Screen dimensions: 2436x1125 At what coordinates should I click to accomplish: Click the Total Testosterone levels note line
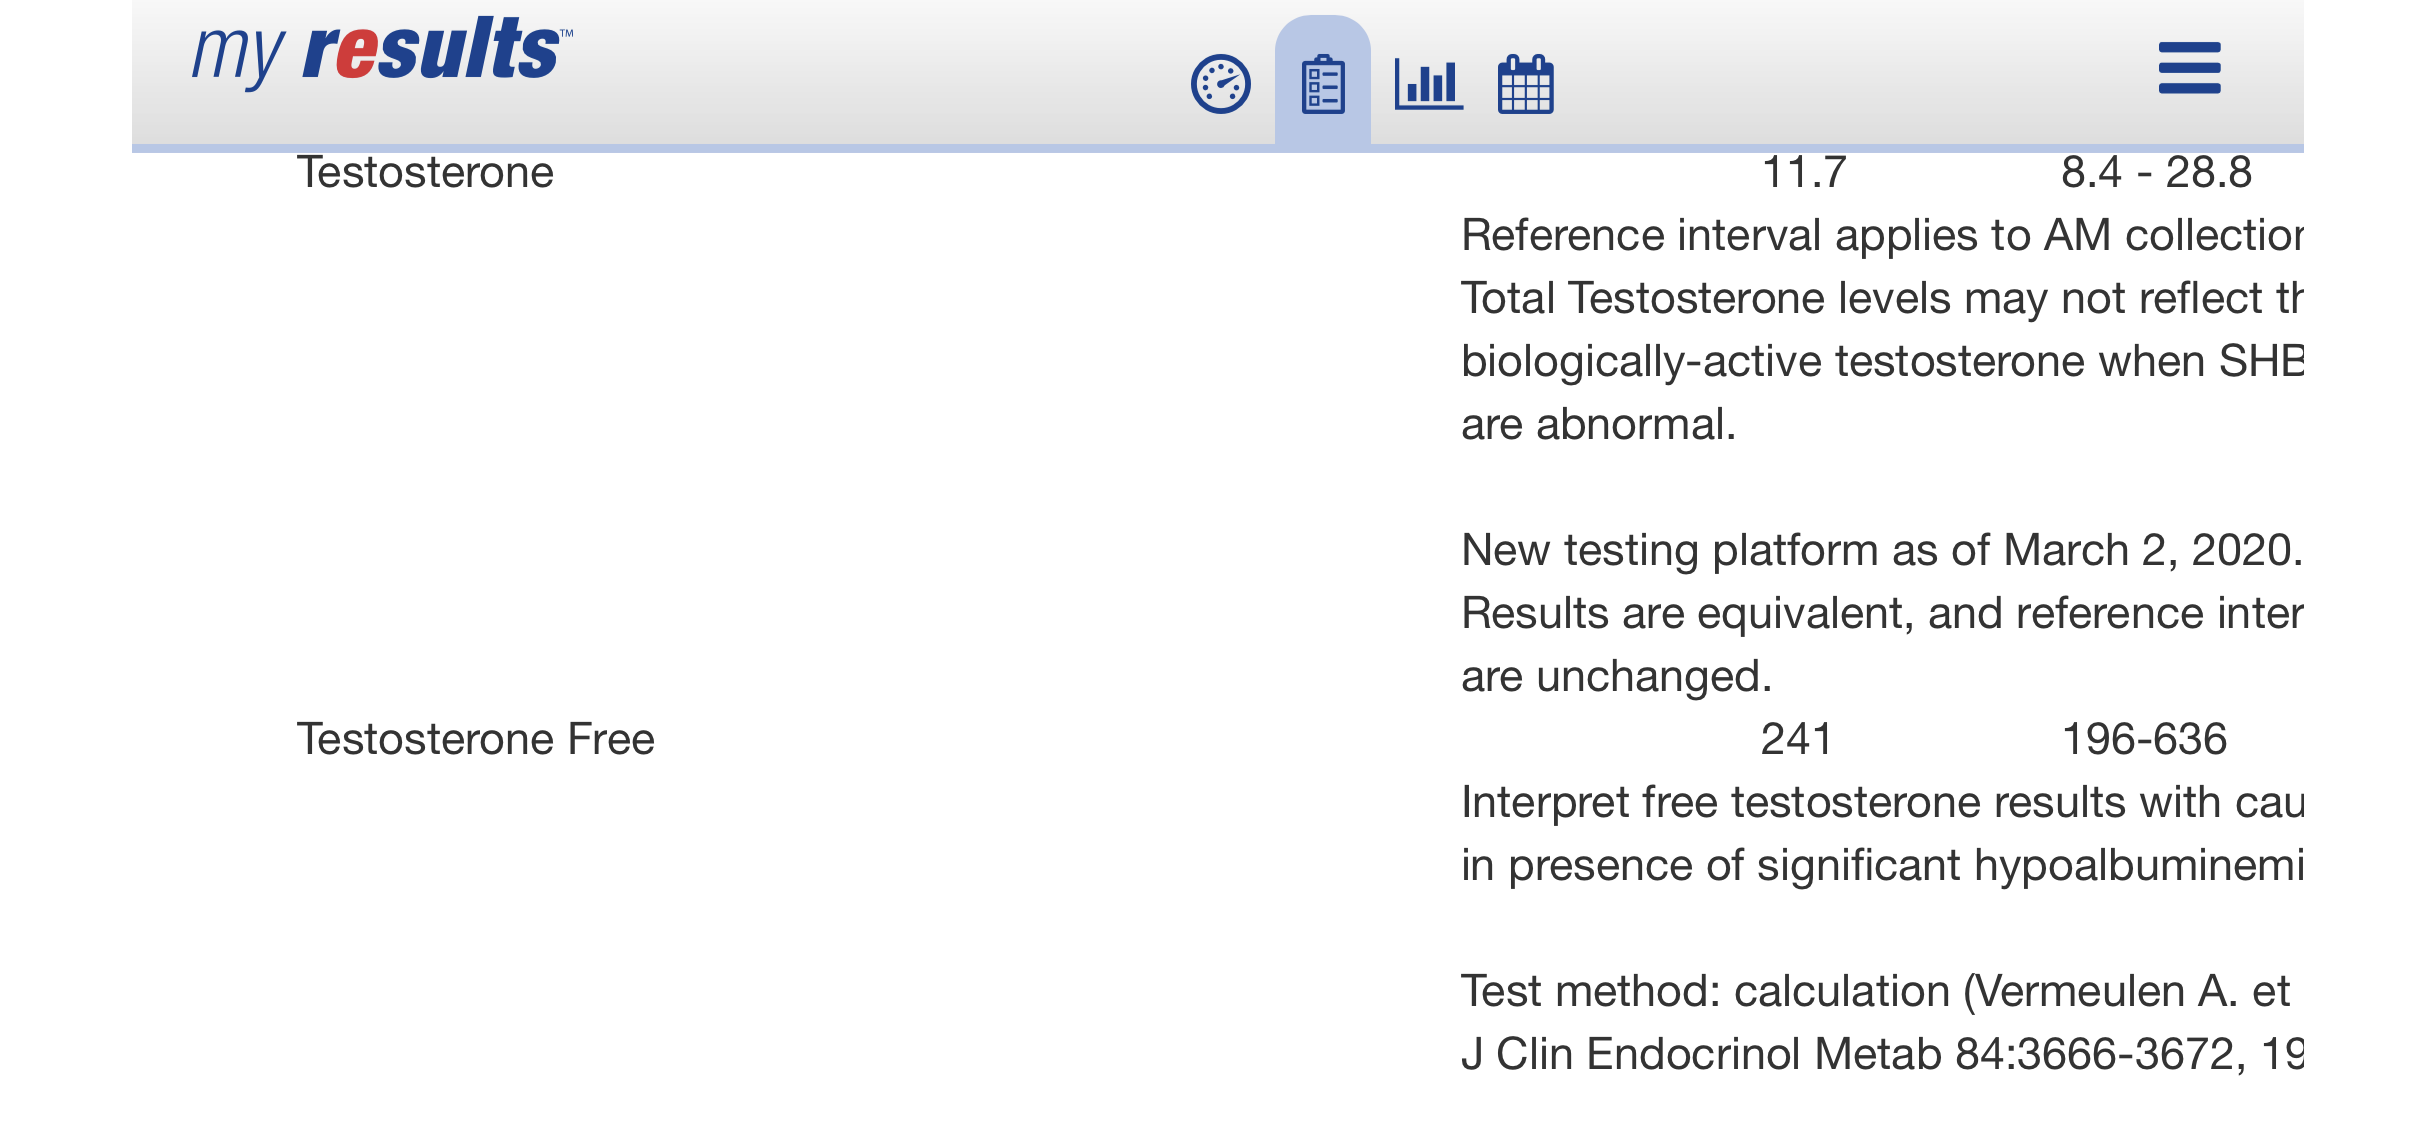point(1880,299)
